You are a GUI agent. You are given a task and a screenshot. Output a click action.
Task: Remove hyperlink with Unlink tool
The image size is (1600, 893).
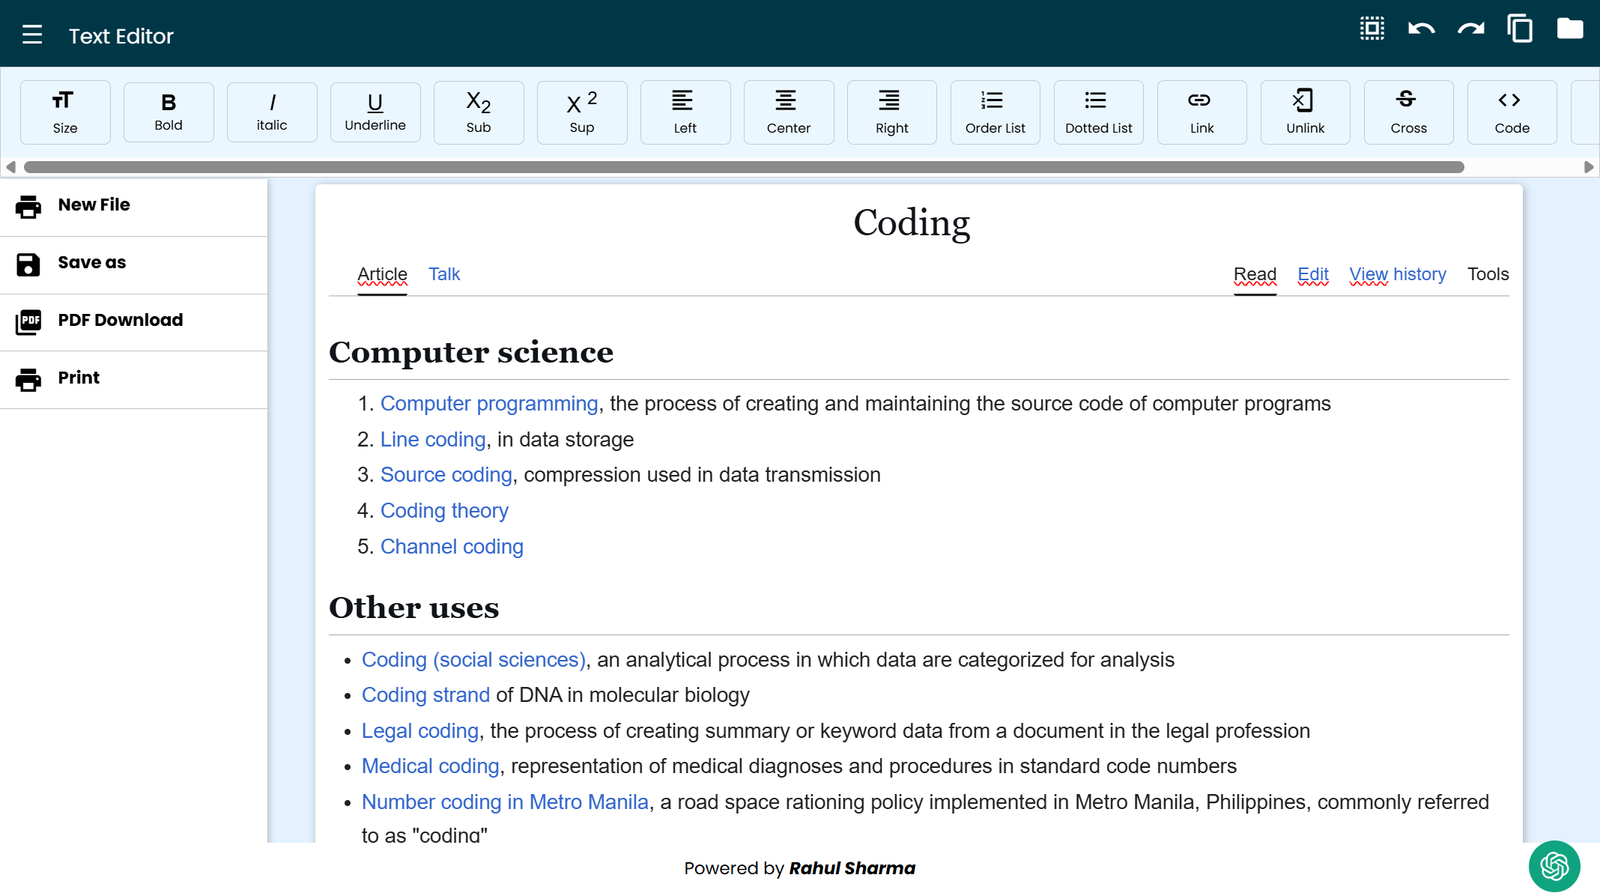1305,112
